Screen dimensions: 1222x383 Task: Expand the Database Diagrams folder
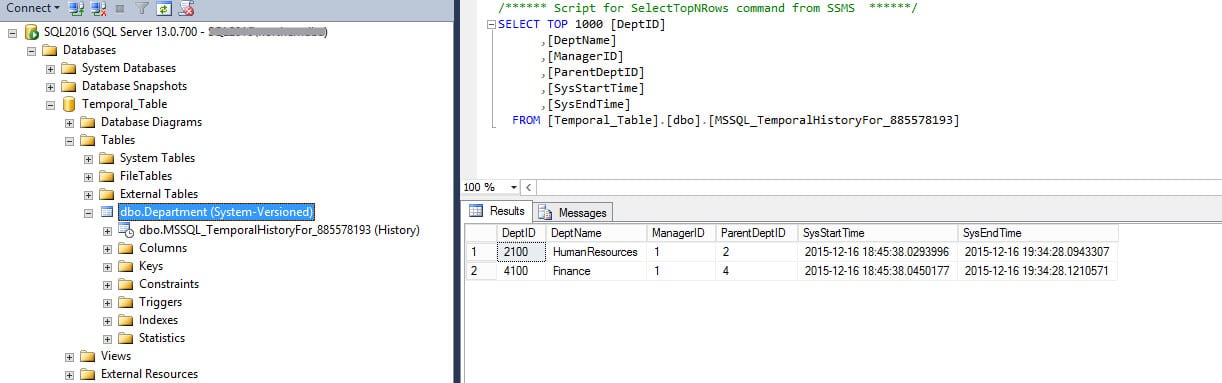click(x=70, y=122)
